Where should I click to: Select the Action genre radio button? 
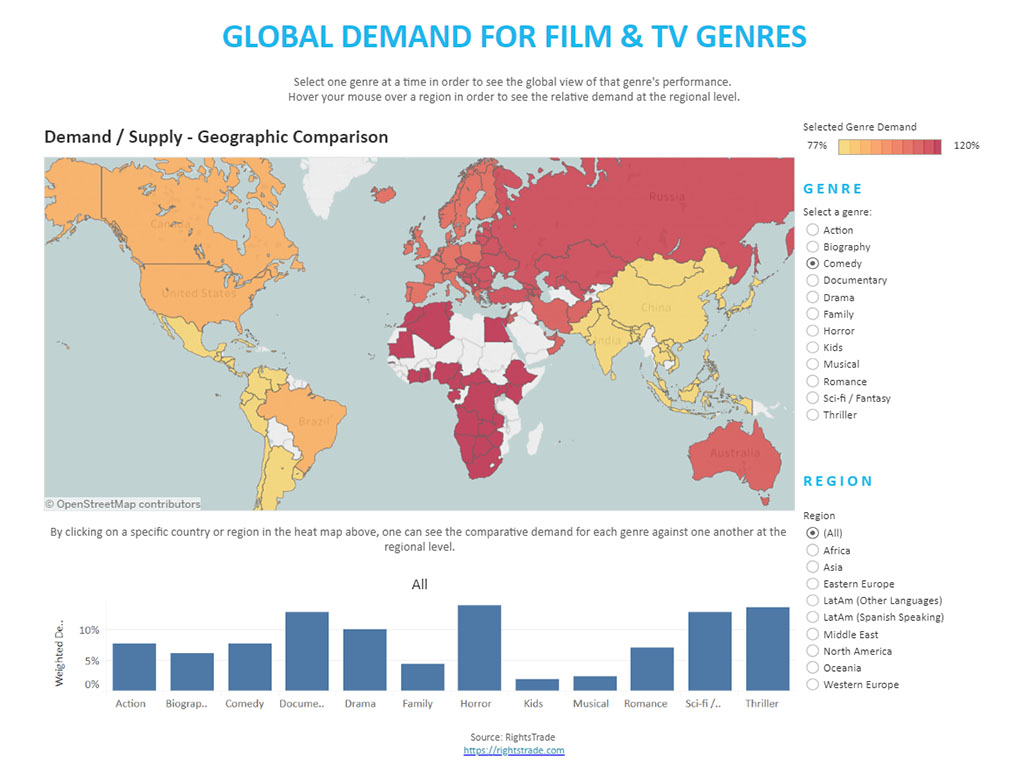pyautogui.click(x=813, y=230)
